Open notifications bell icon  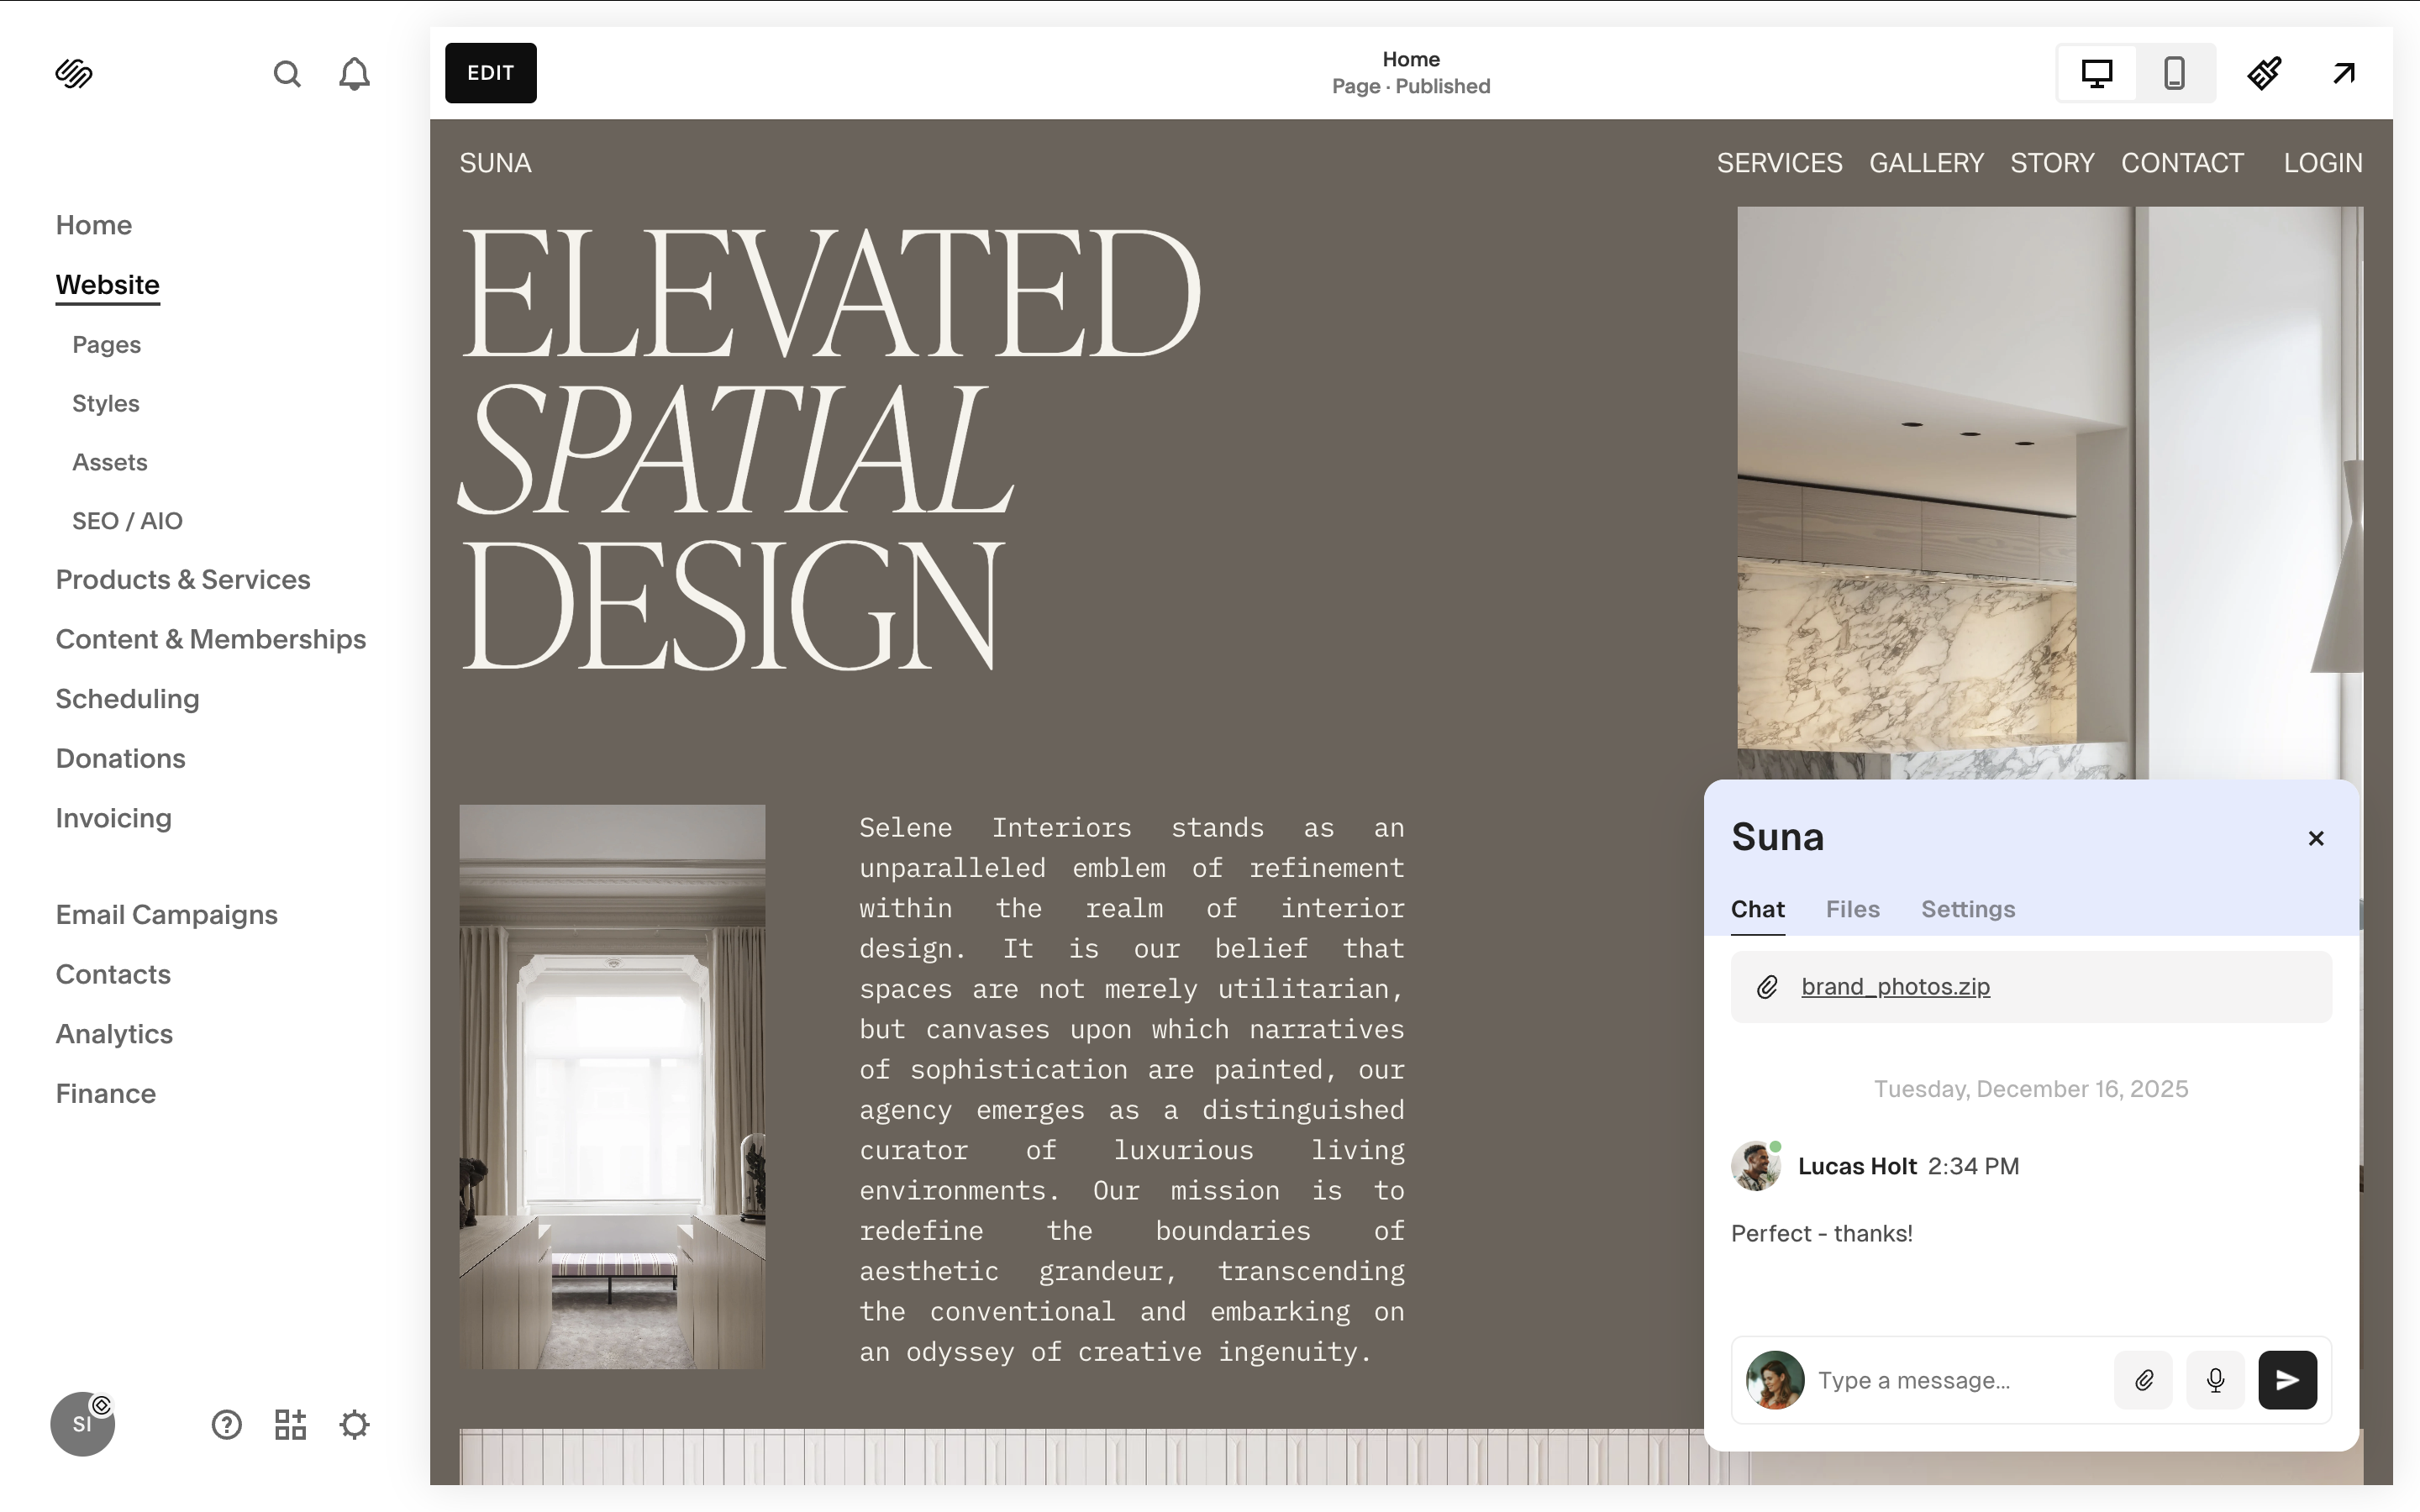pyautogui.click(x=354, y=74)
